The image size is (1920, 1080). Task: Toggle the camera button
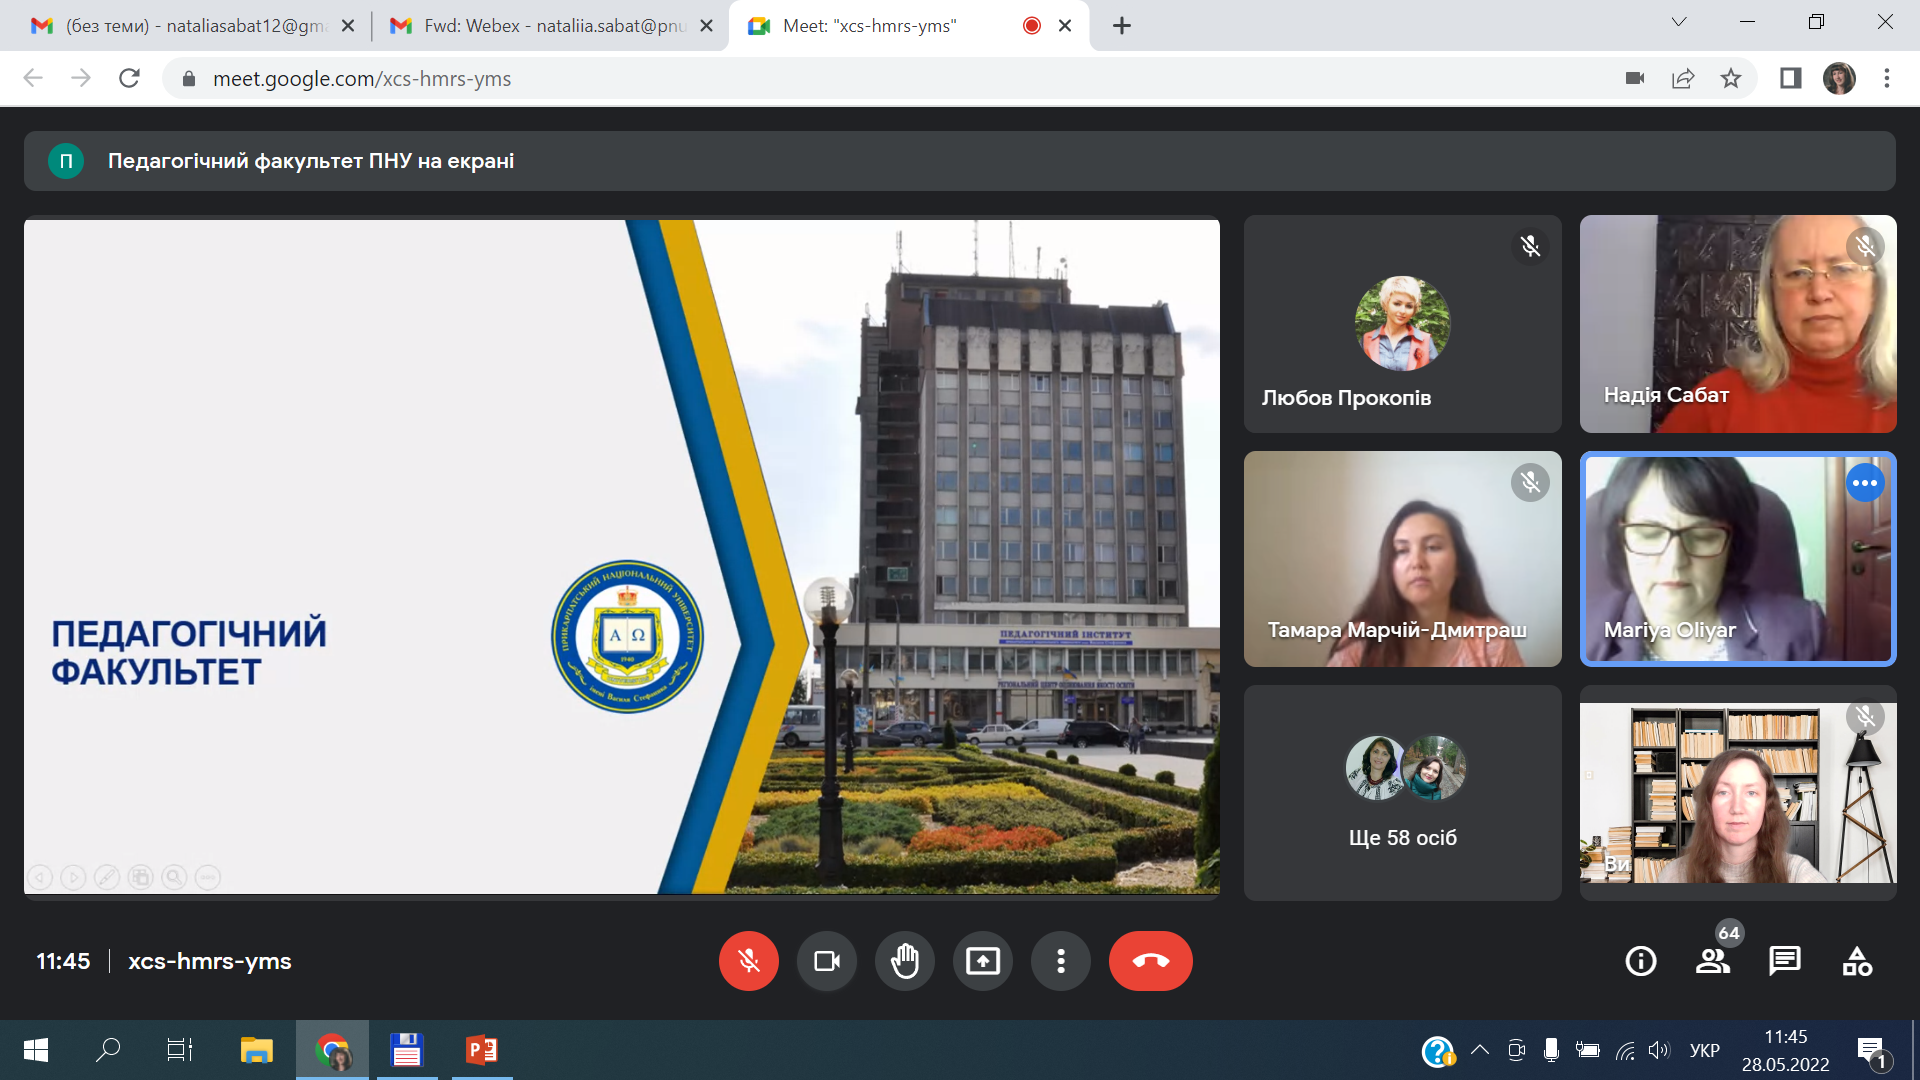[x=827, y=961]
